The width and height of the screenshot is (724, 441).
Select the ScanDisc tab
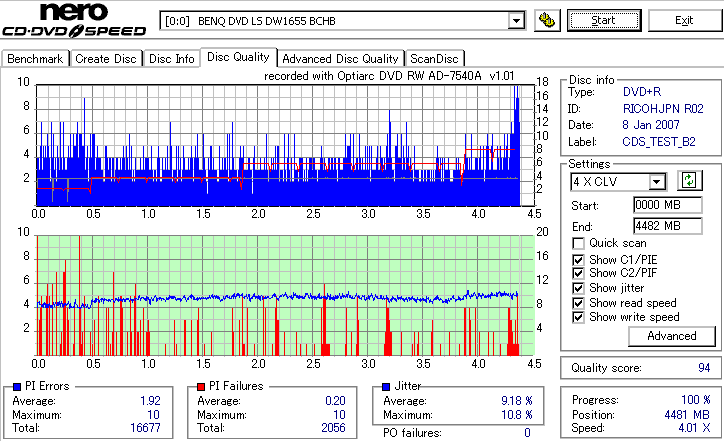[434, 59]
